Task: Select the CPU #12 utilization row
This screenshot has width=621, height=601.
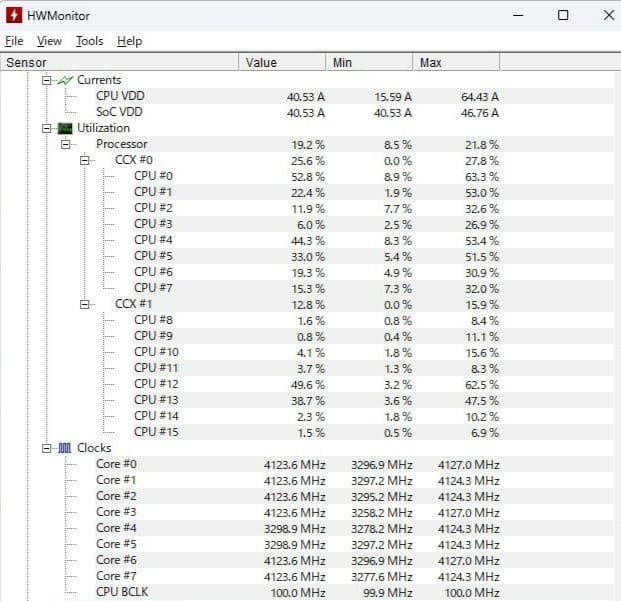Action: (x=157, y=384)
